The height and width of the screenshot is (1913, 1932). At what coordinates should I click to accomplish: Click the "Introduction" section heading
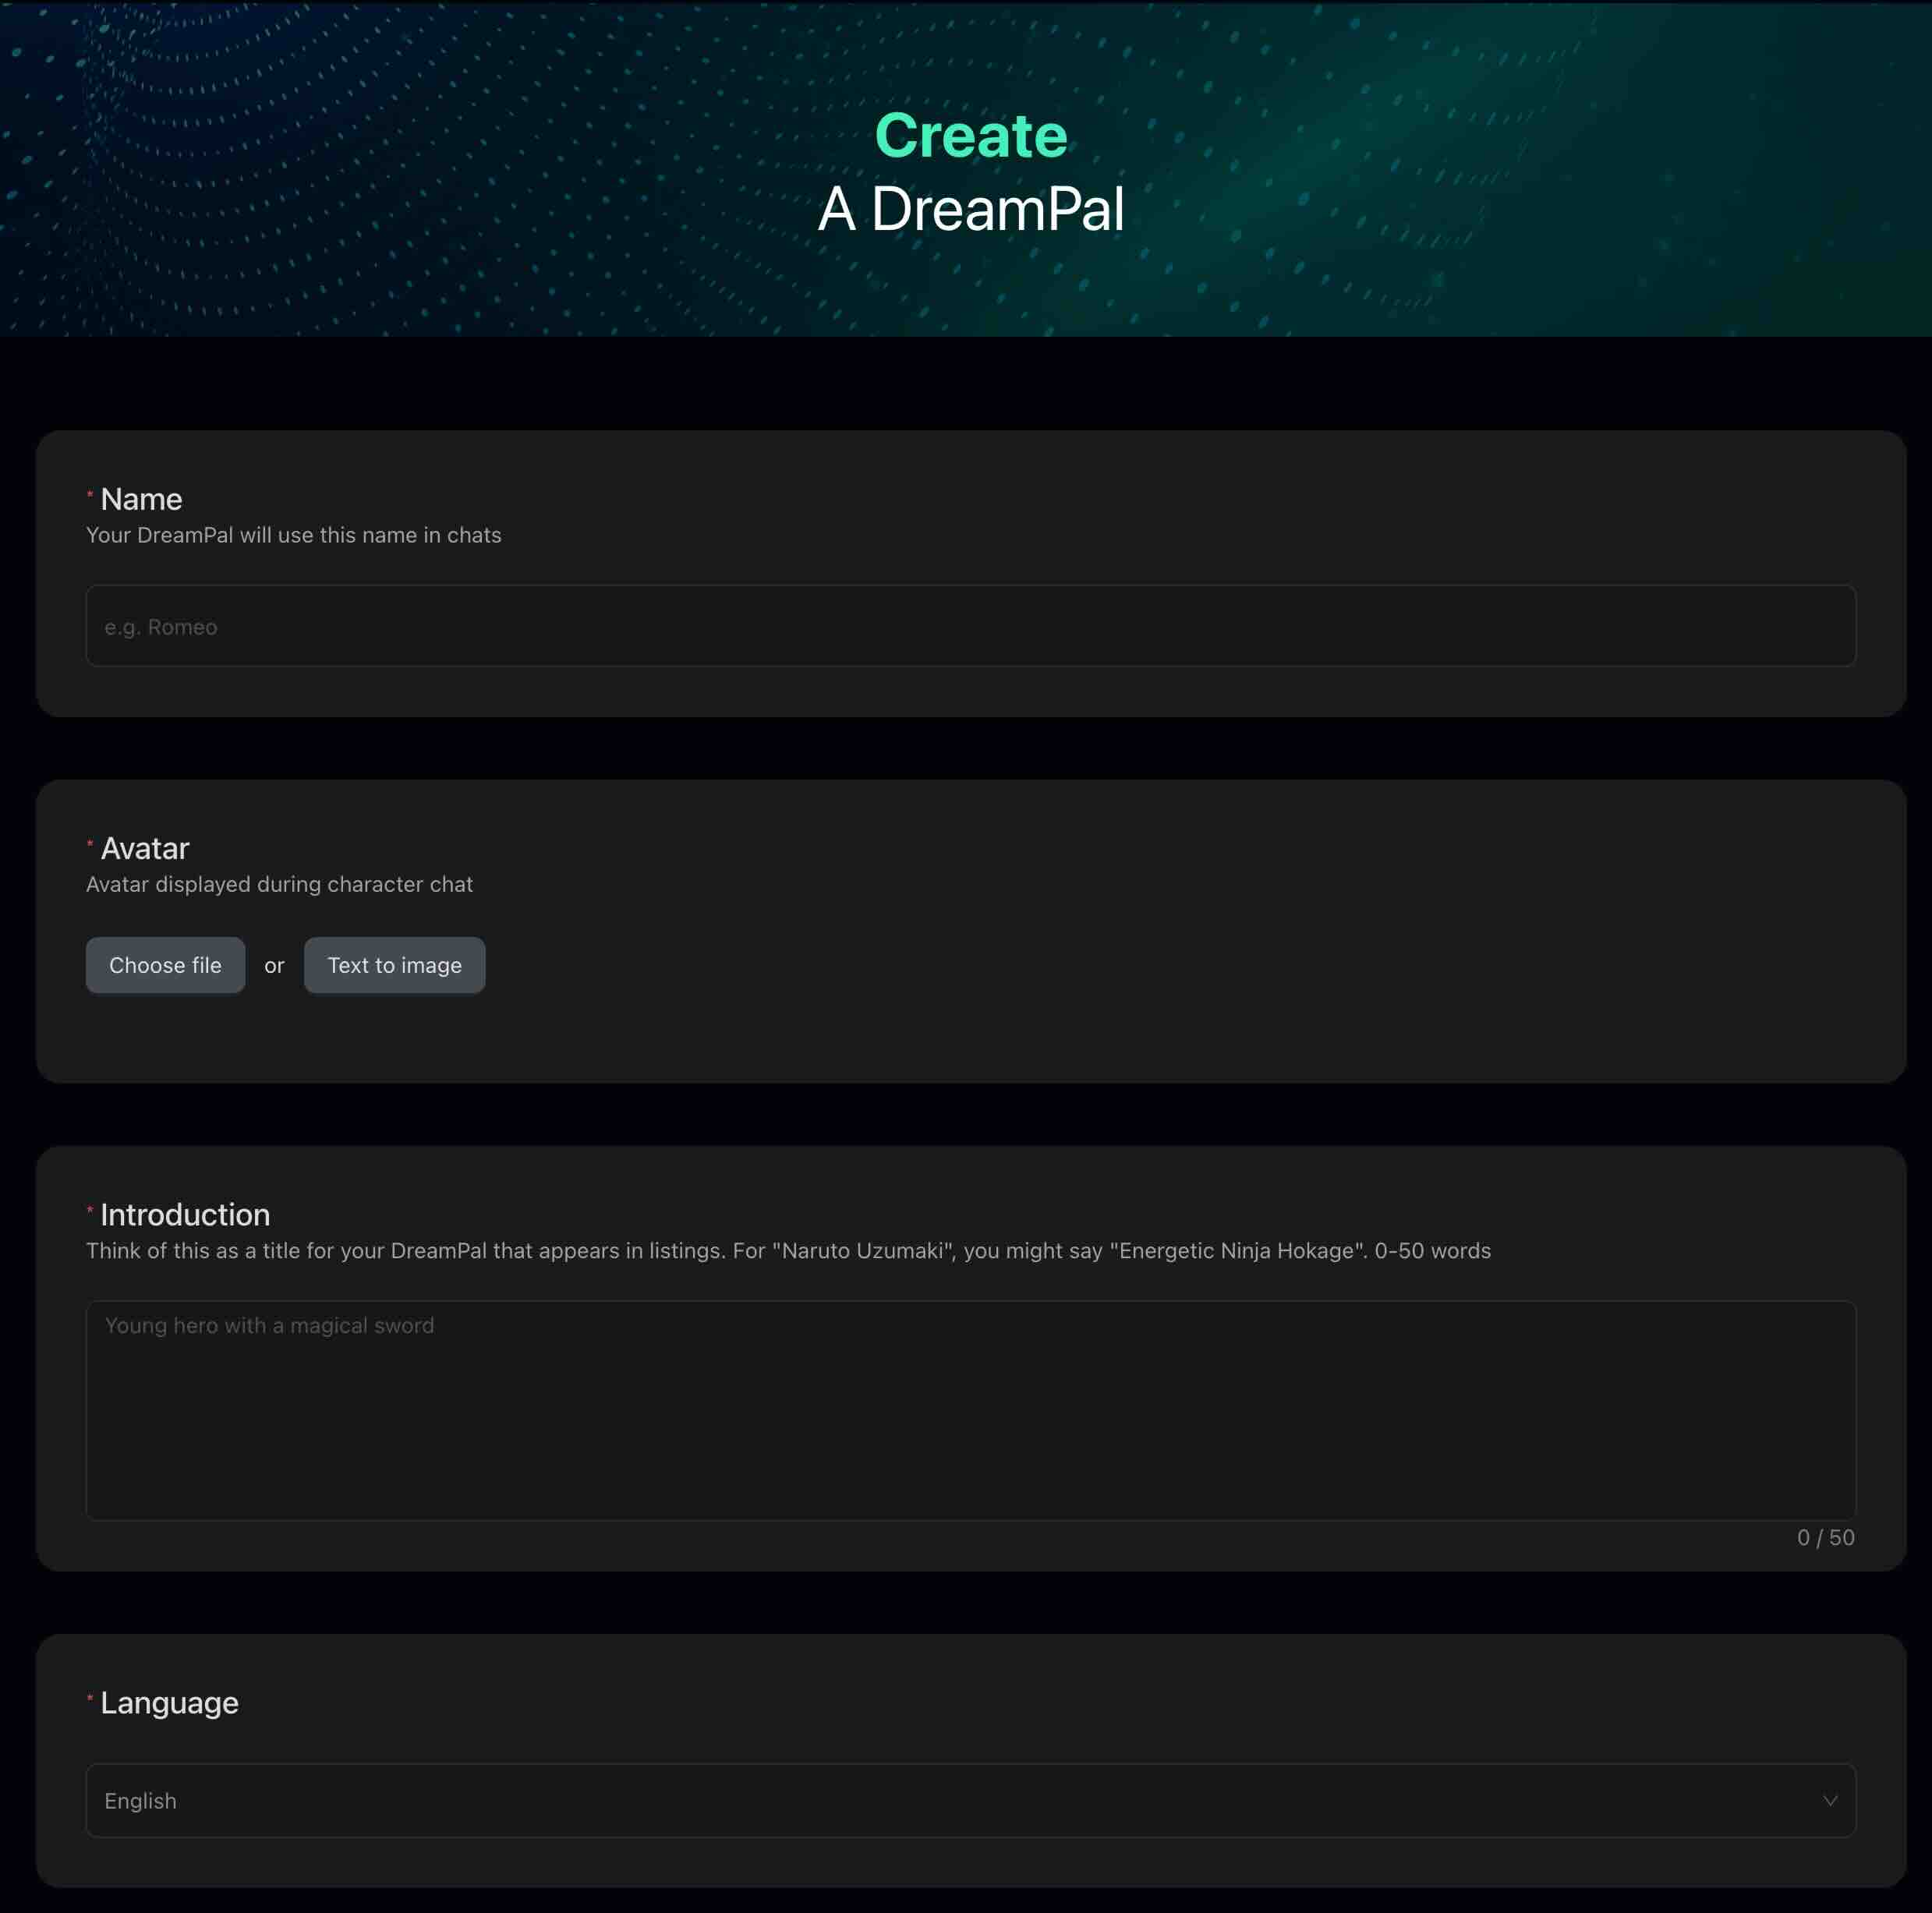click(x=185, y=1214)
